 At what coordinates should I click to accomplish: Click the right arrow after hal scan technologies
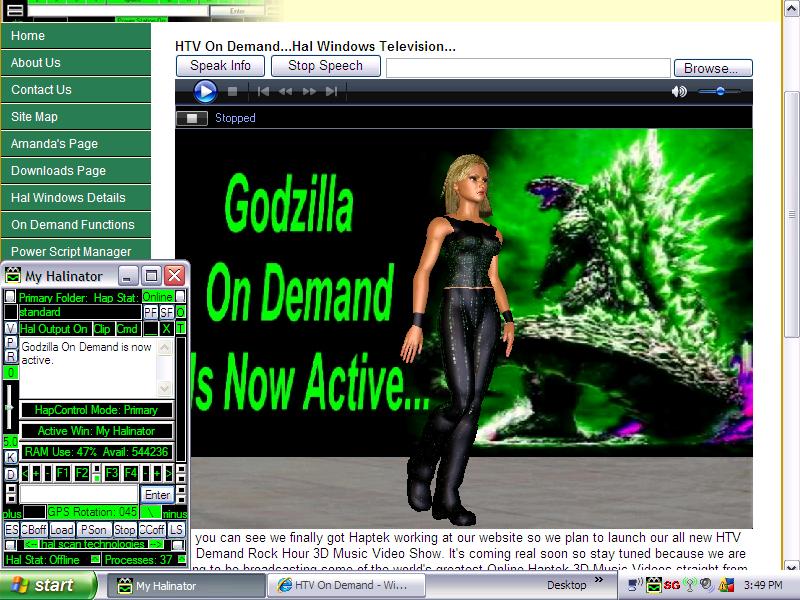click(157, 544)
